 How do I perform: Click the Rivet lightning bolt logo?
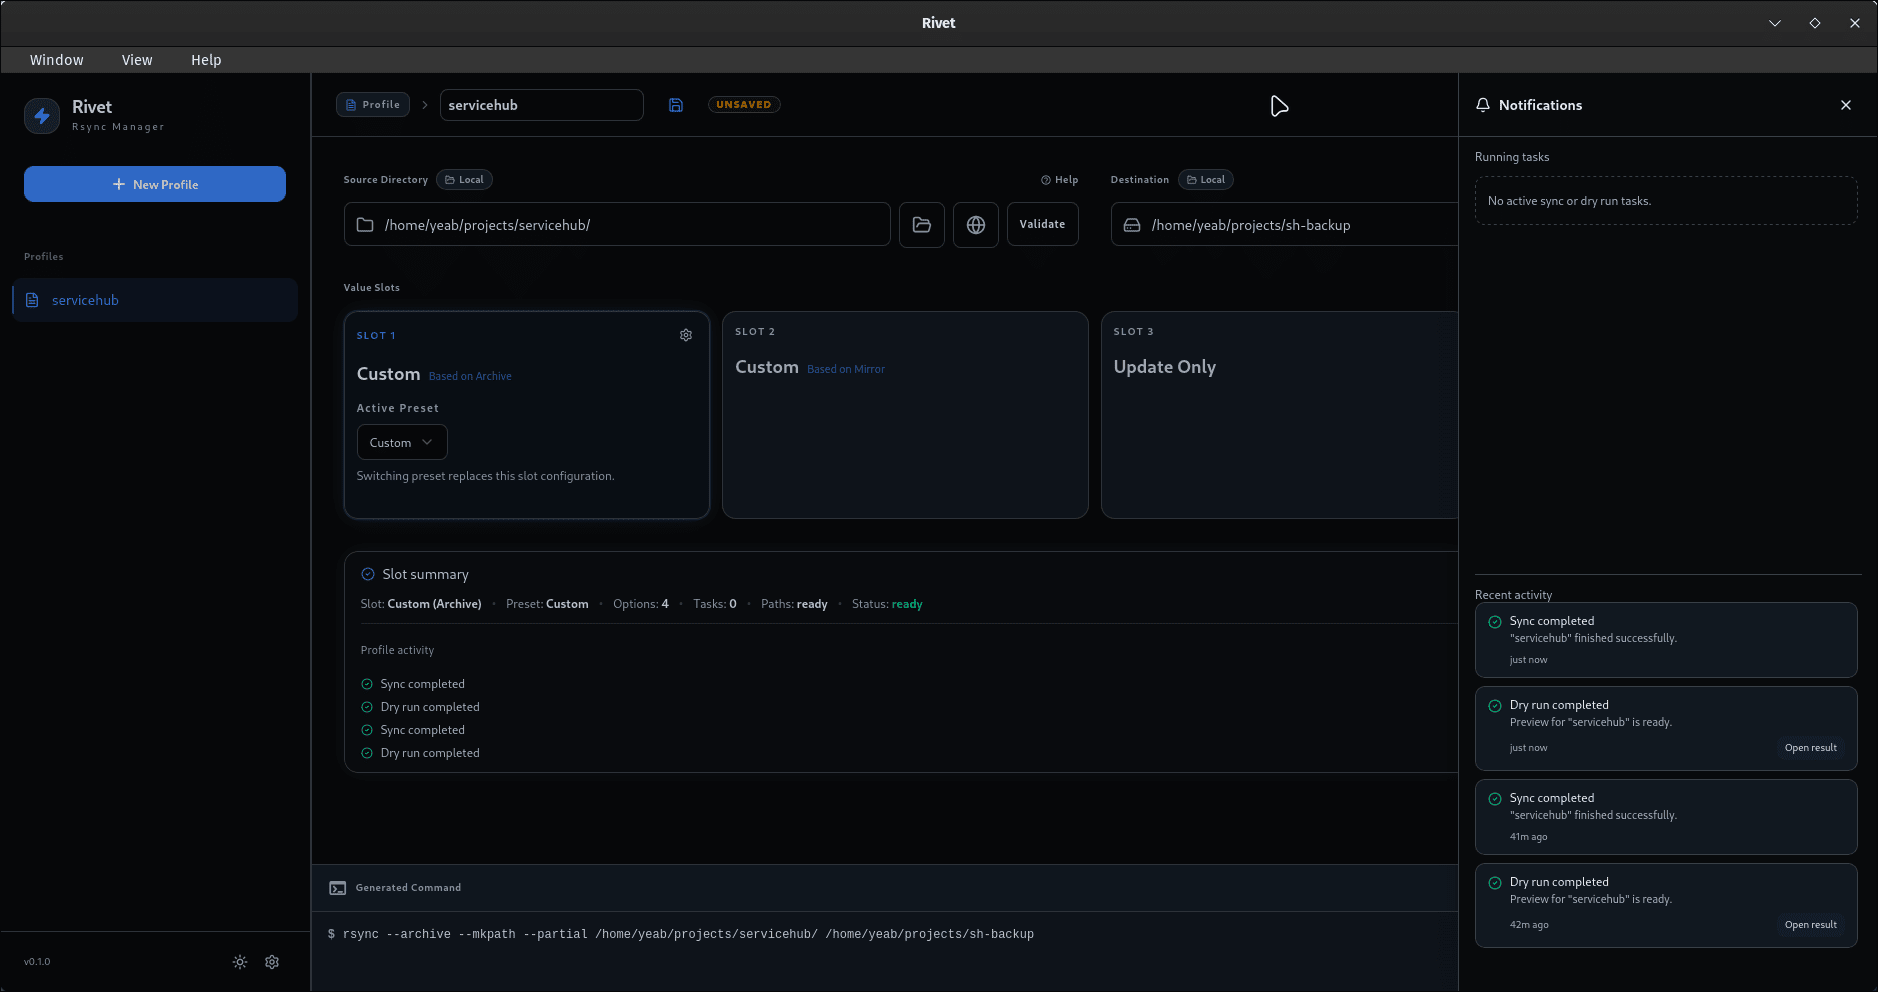point(42,116)
